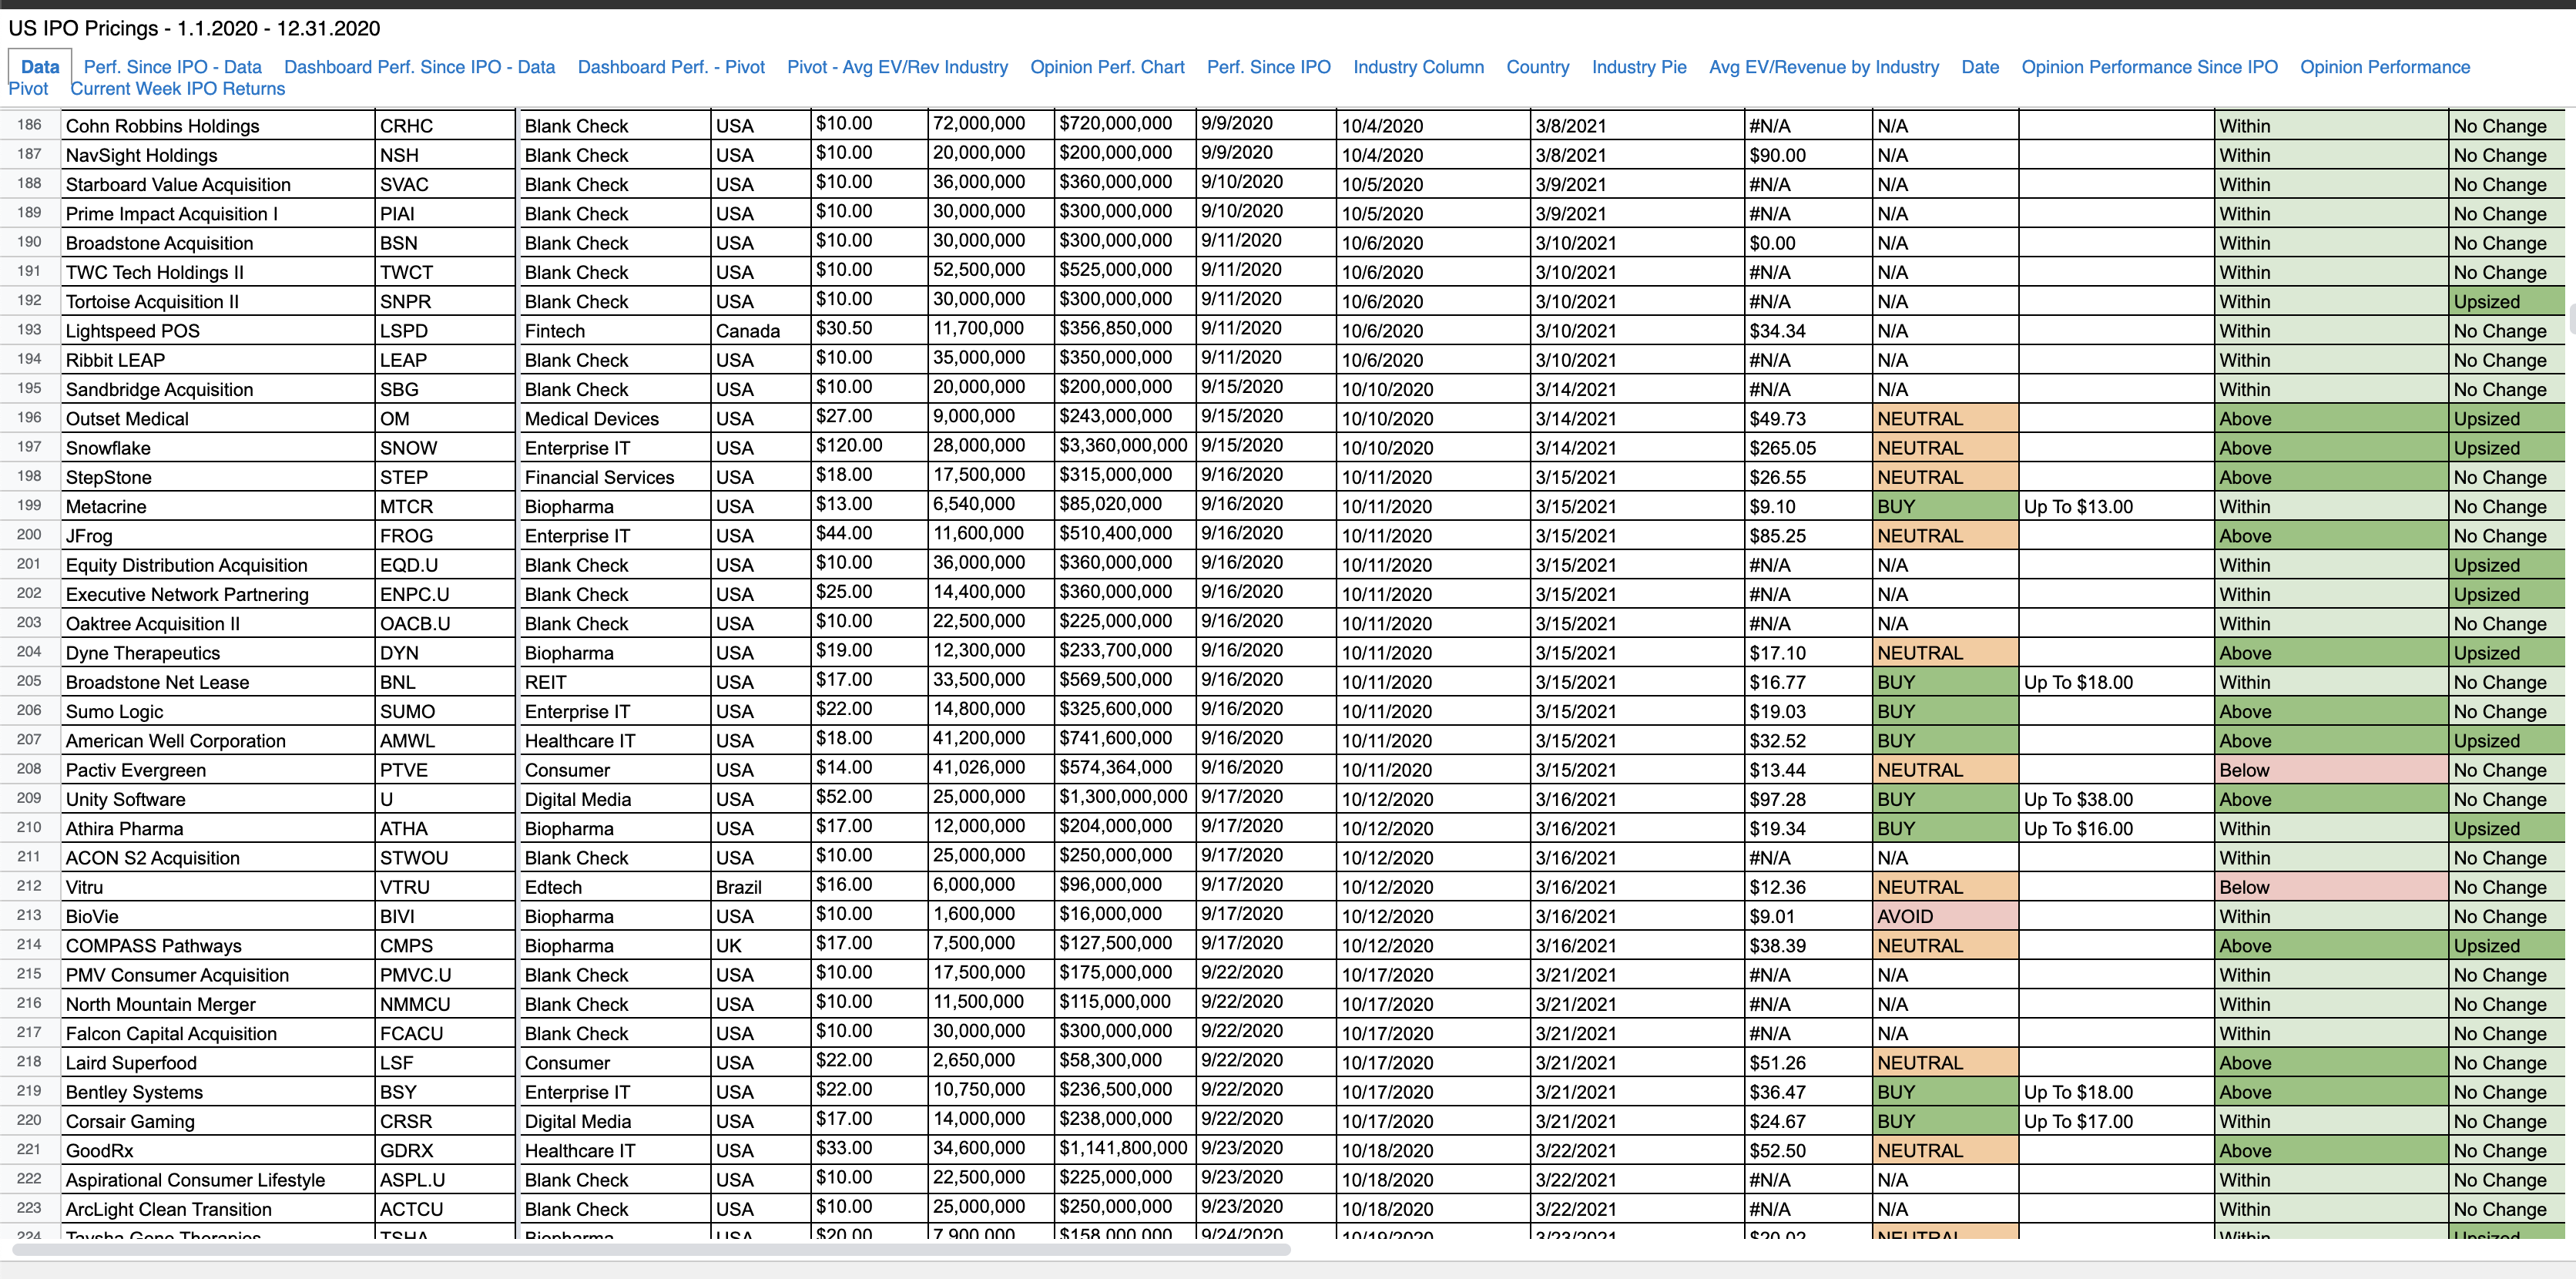Viewport: 2576px width, 1279px height.
Task: View Avg EV/Revenue by Industry sheet
Action: (x=1823, y=67)
